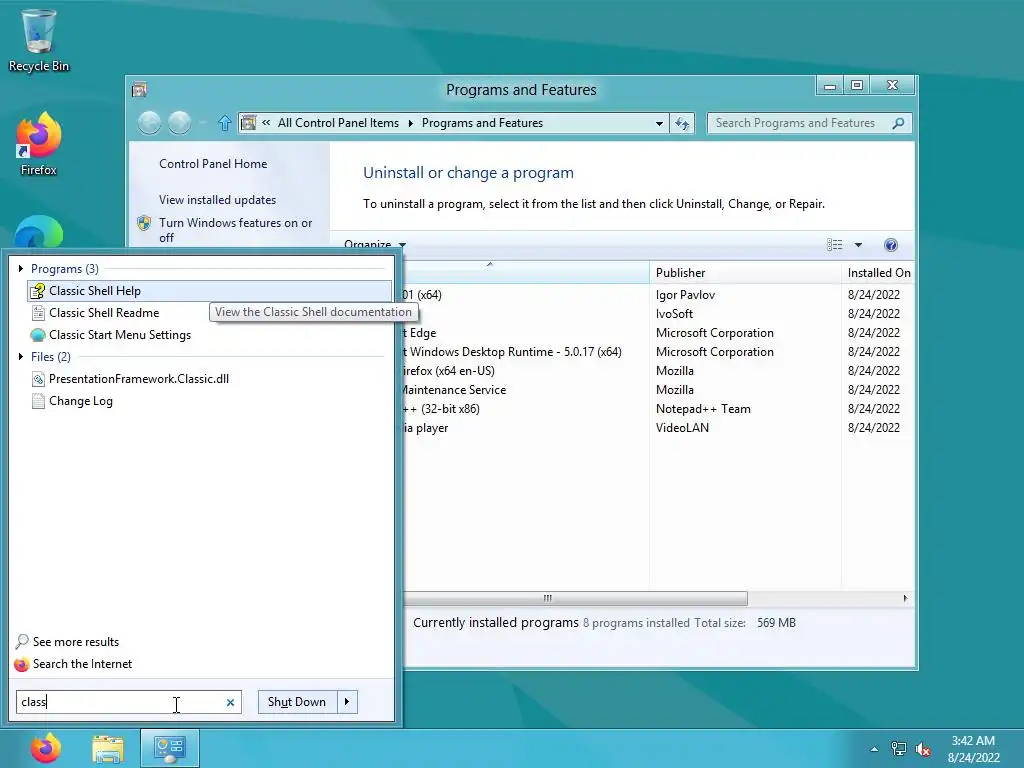The width and height of the screenshot is (1024, 768).
Task: Select the Firefox (x64 en-US) row
Action: 656,370
